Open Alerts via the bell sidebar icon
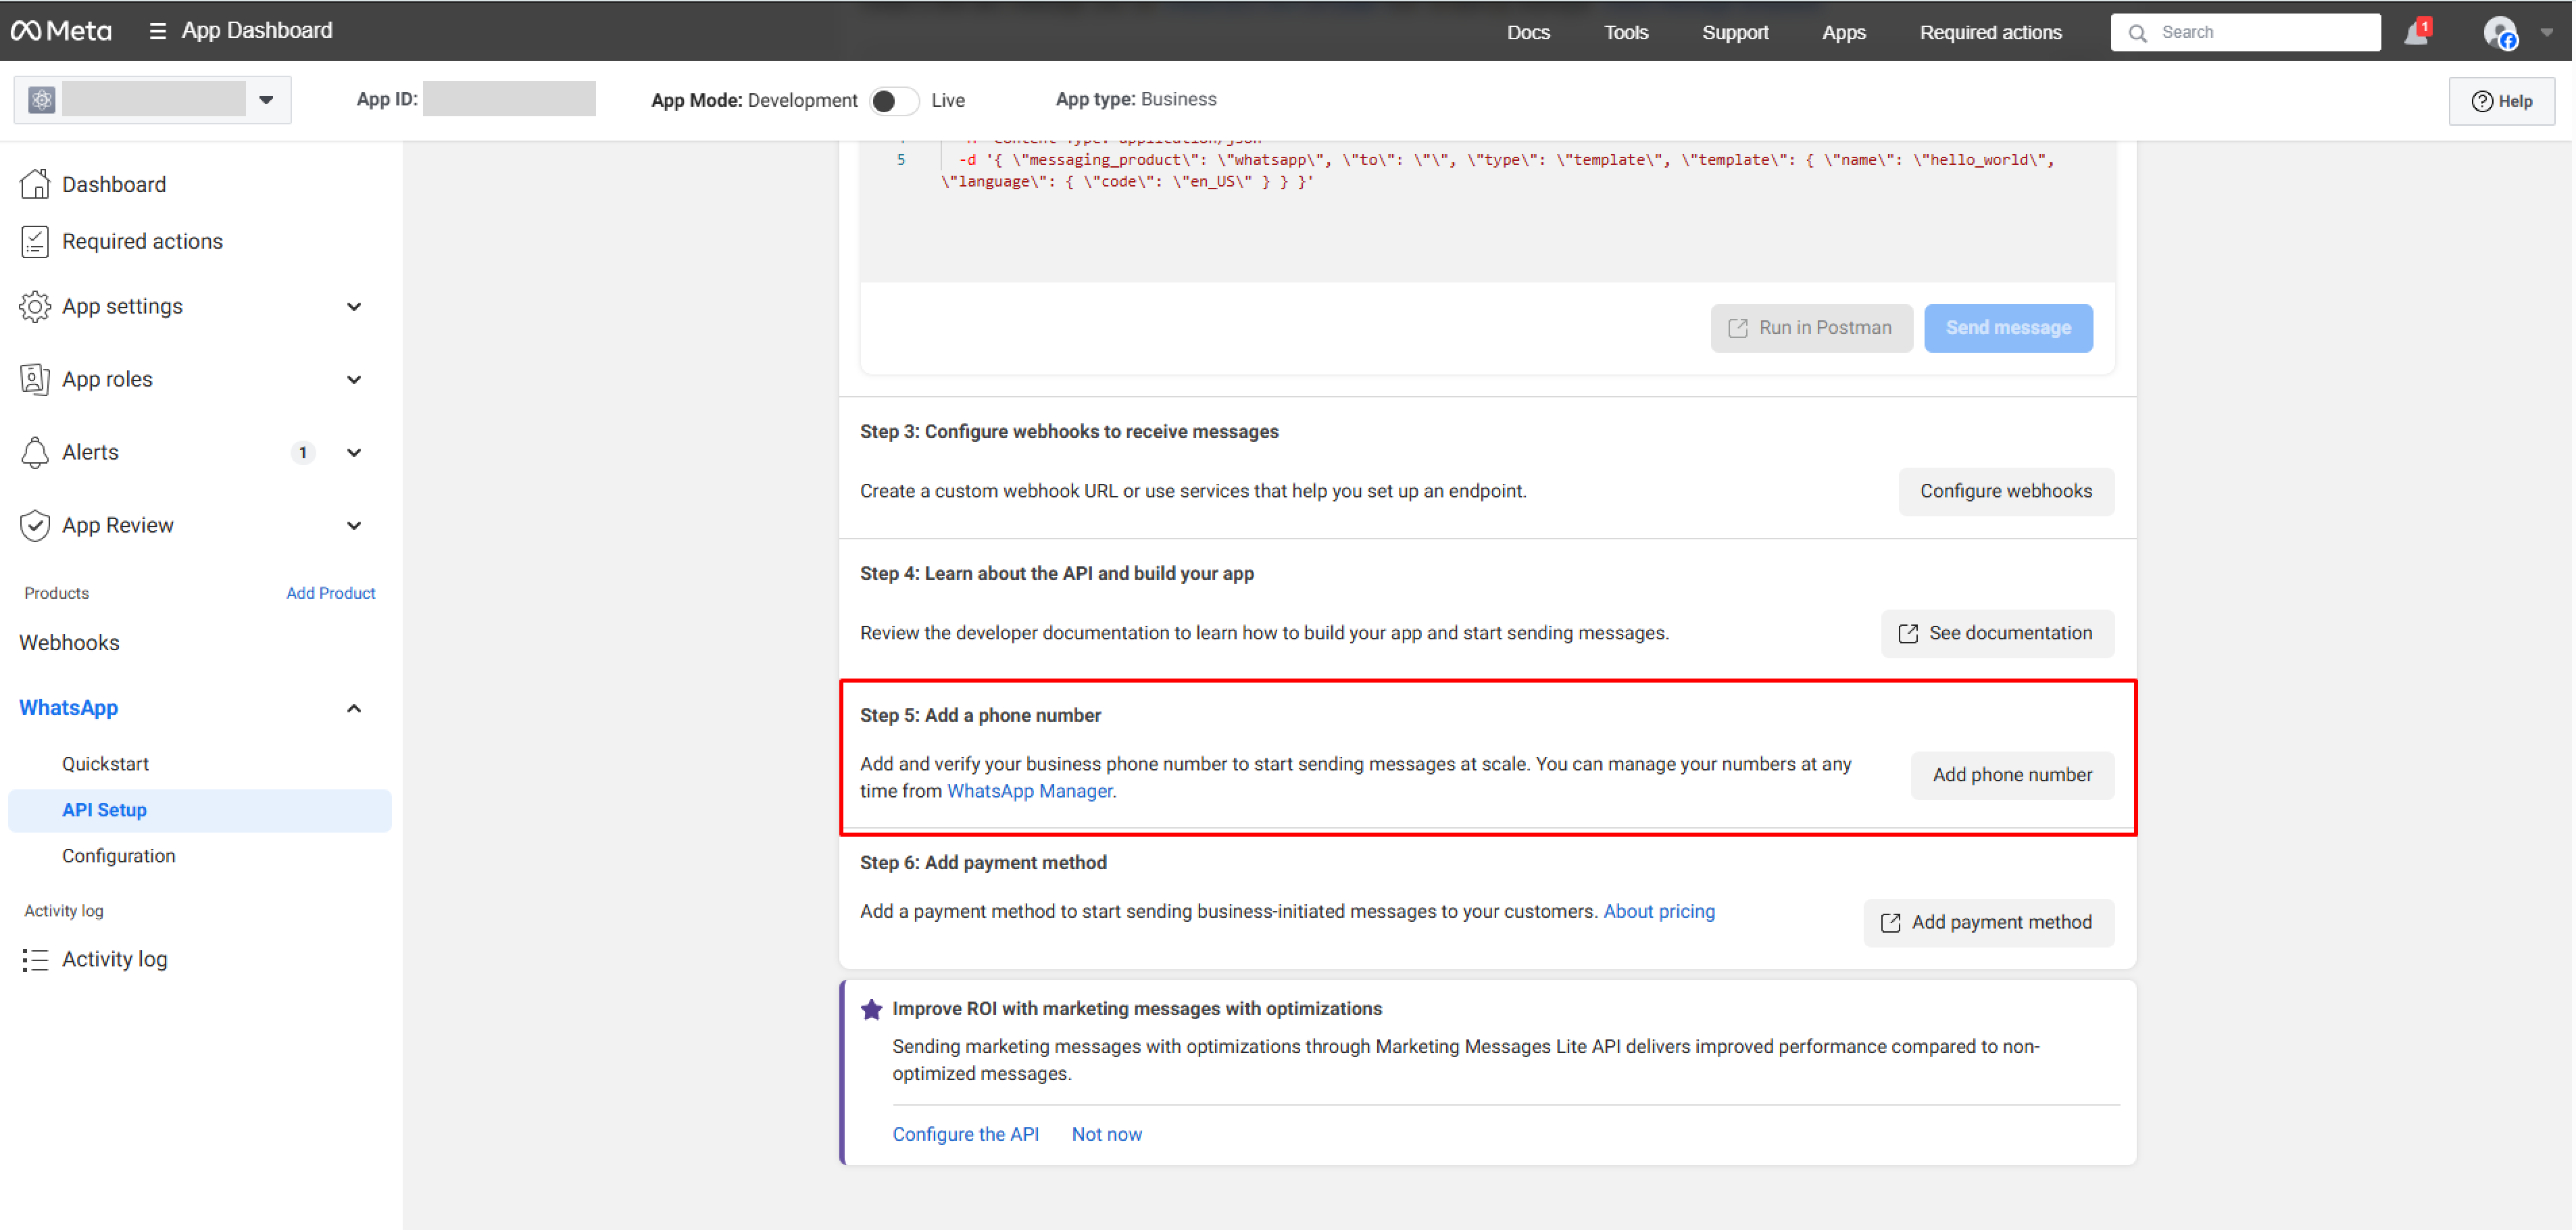 (x=35, y=452)
